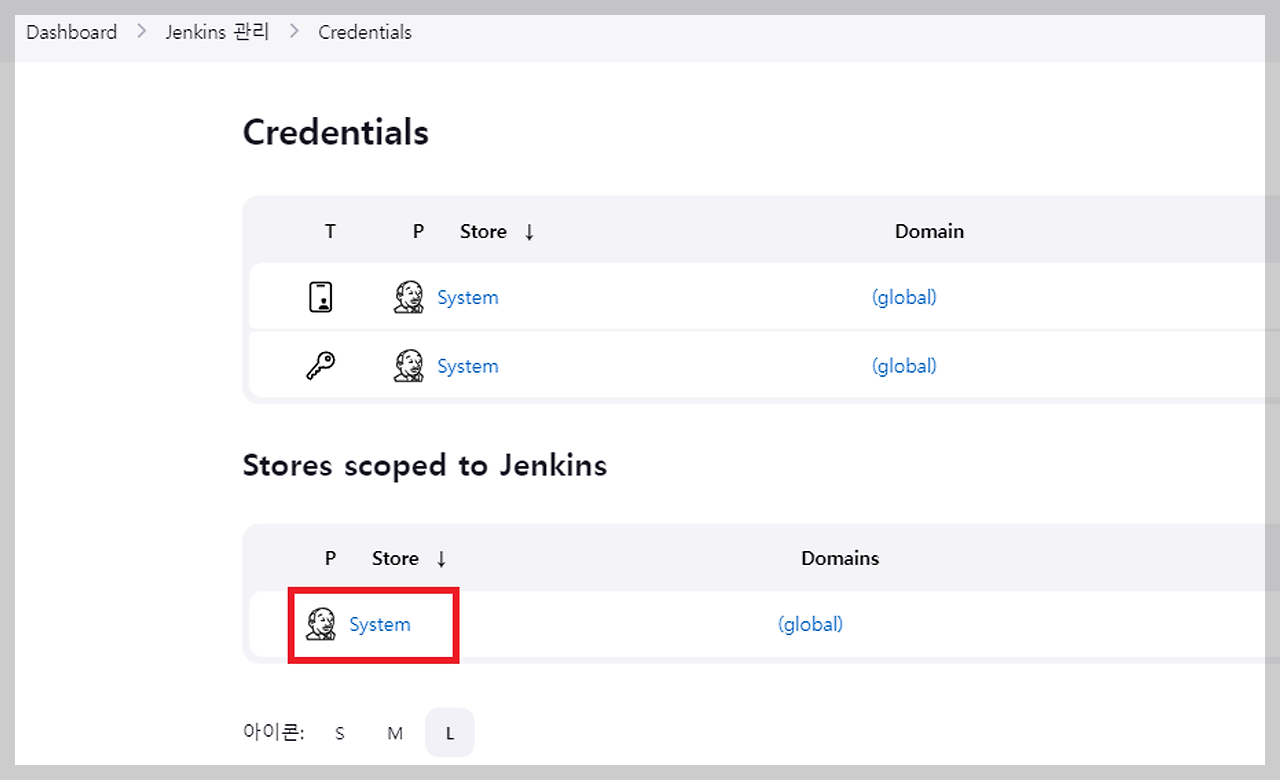1280x780 pixels.
Task: Sort credentials by the Store column
Action: (x=484, y=231)
